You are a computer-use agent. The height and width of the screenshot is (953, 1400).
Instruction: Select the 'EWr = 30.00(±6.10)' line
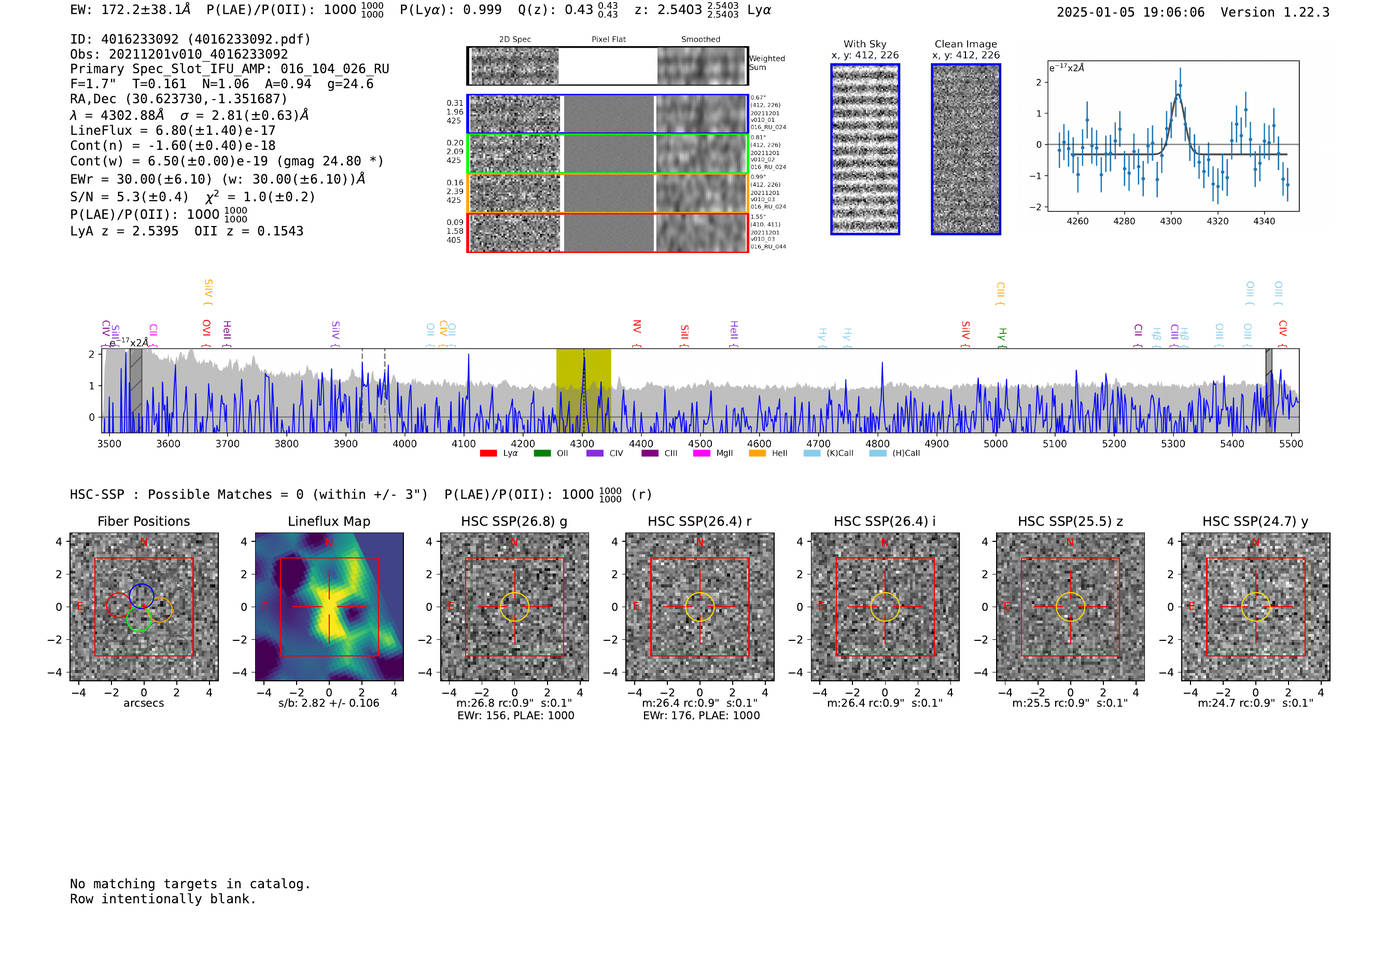pyautogui.click(x=218, y=179)
